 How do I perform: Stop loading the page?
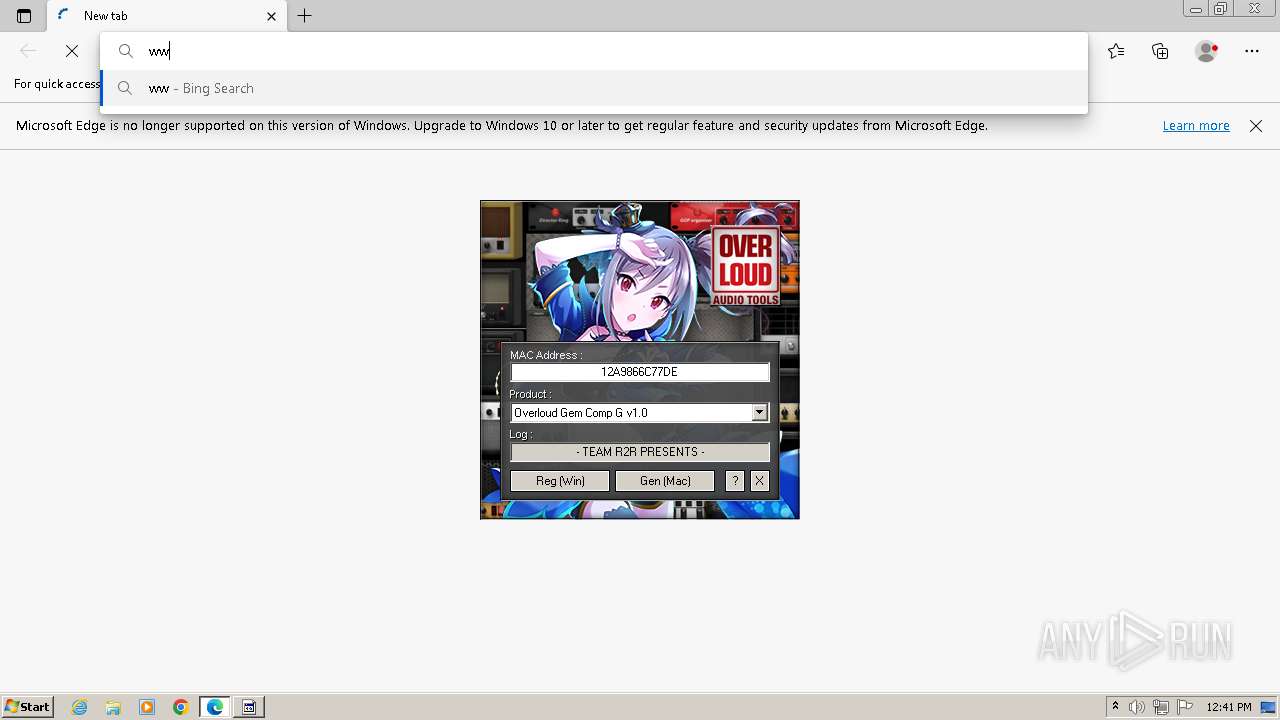coord(72,51)
